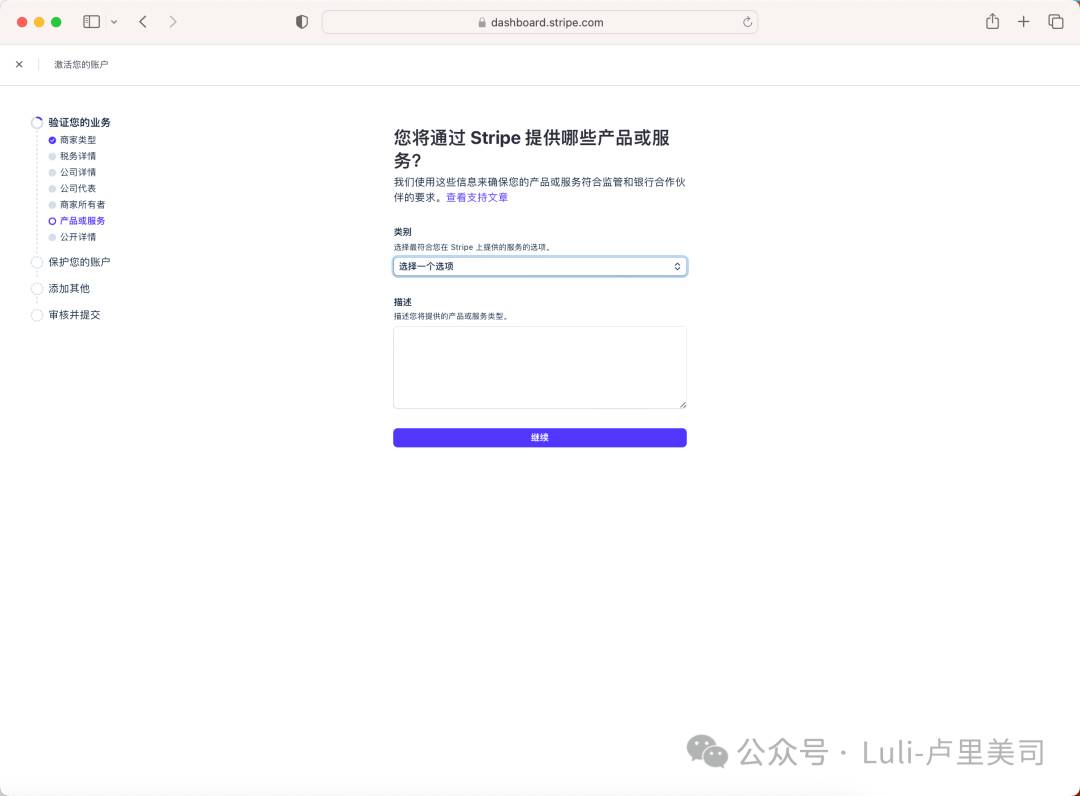Viewport: 1080px width, 796px height.
Task: Click the 激活您的账户 header text
Action: pyautogui.click(x=81, y=64)
